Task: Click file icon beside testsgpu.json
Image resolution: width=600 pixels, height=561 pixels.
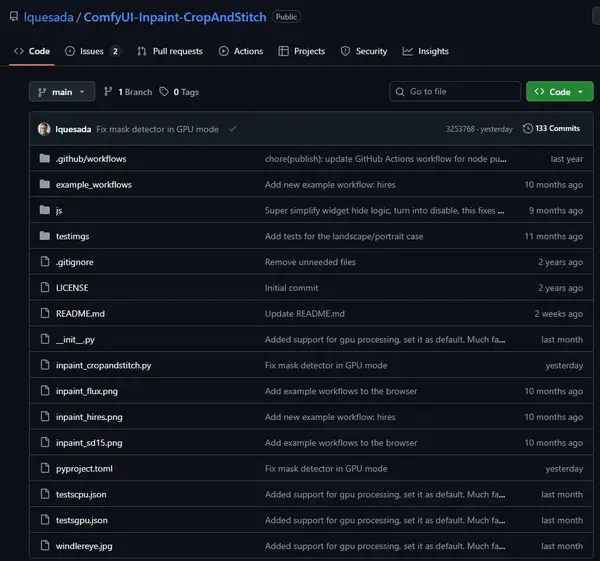Action: click(x=45, y=520)
